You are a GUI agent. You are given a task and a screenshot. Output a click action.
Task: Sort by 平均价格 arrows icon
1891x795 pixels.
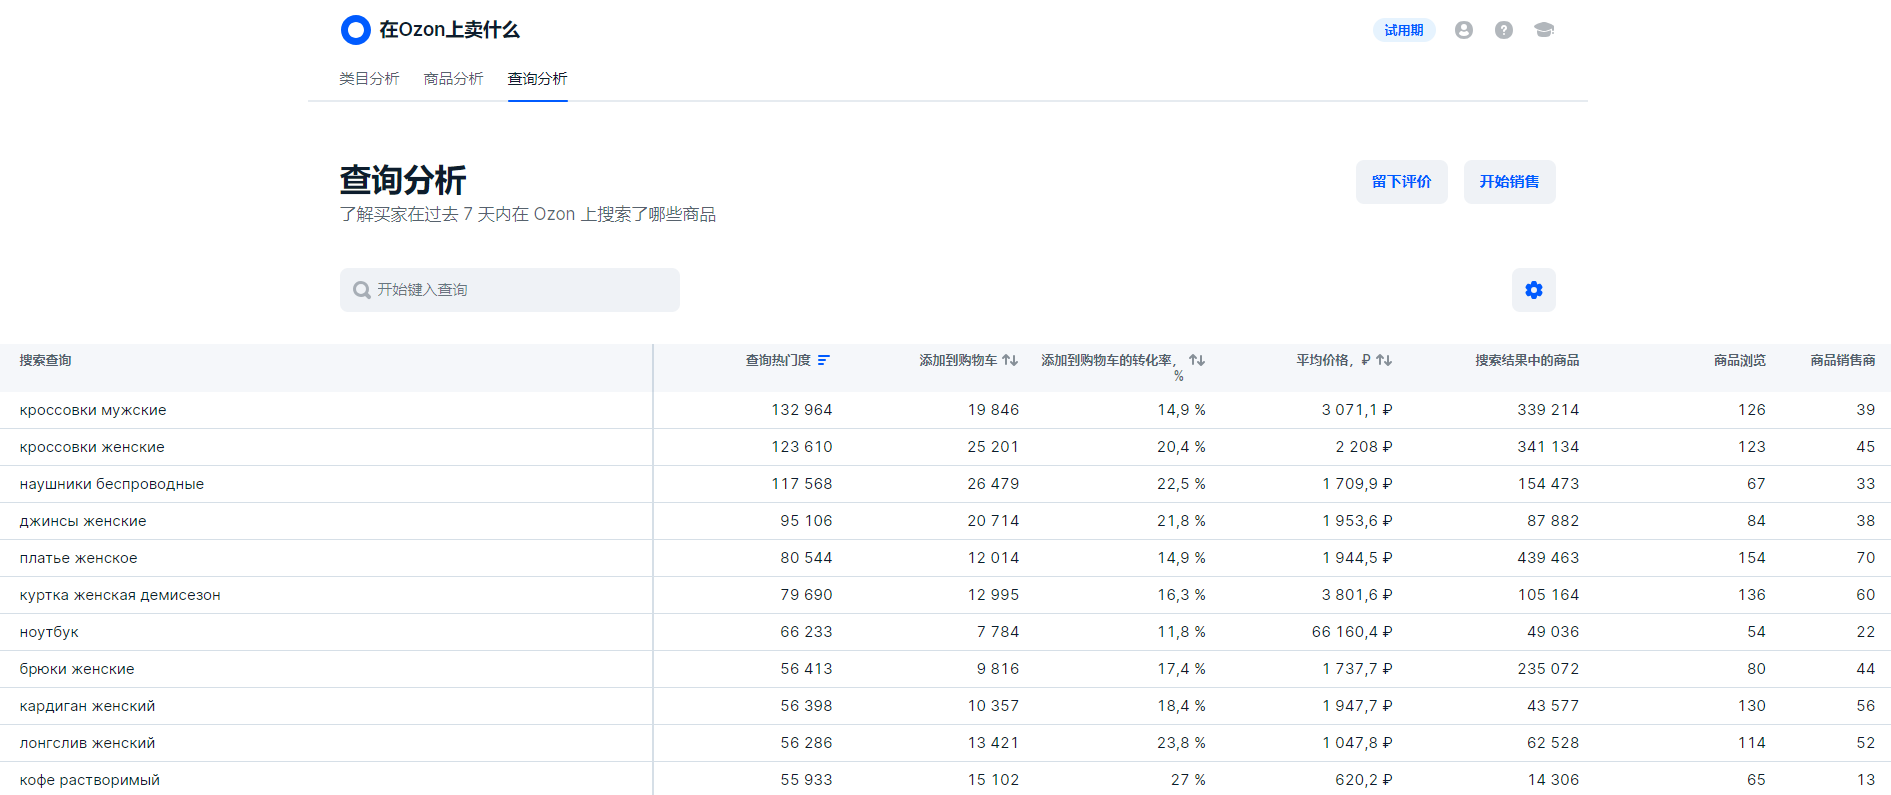point(1384,360)
